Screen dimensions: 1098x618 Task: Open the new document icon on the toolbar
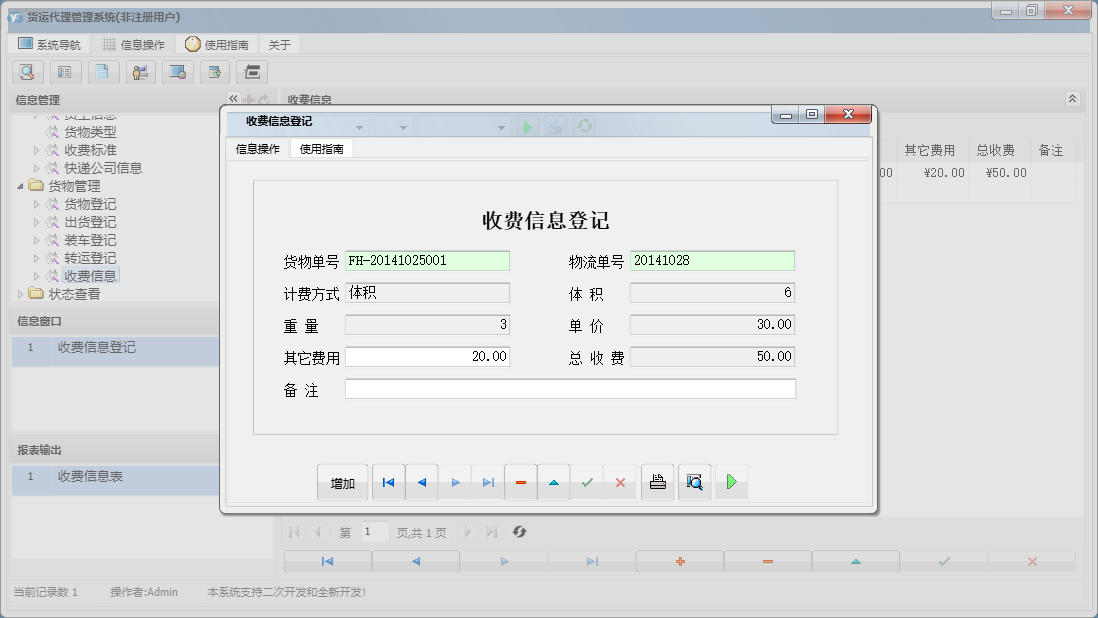coord(102,72)
